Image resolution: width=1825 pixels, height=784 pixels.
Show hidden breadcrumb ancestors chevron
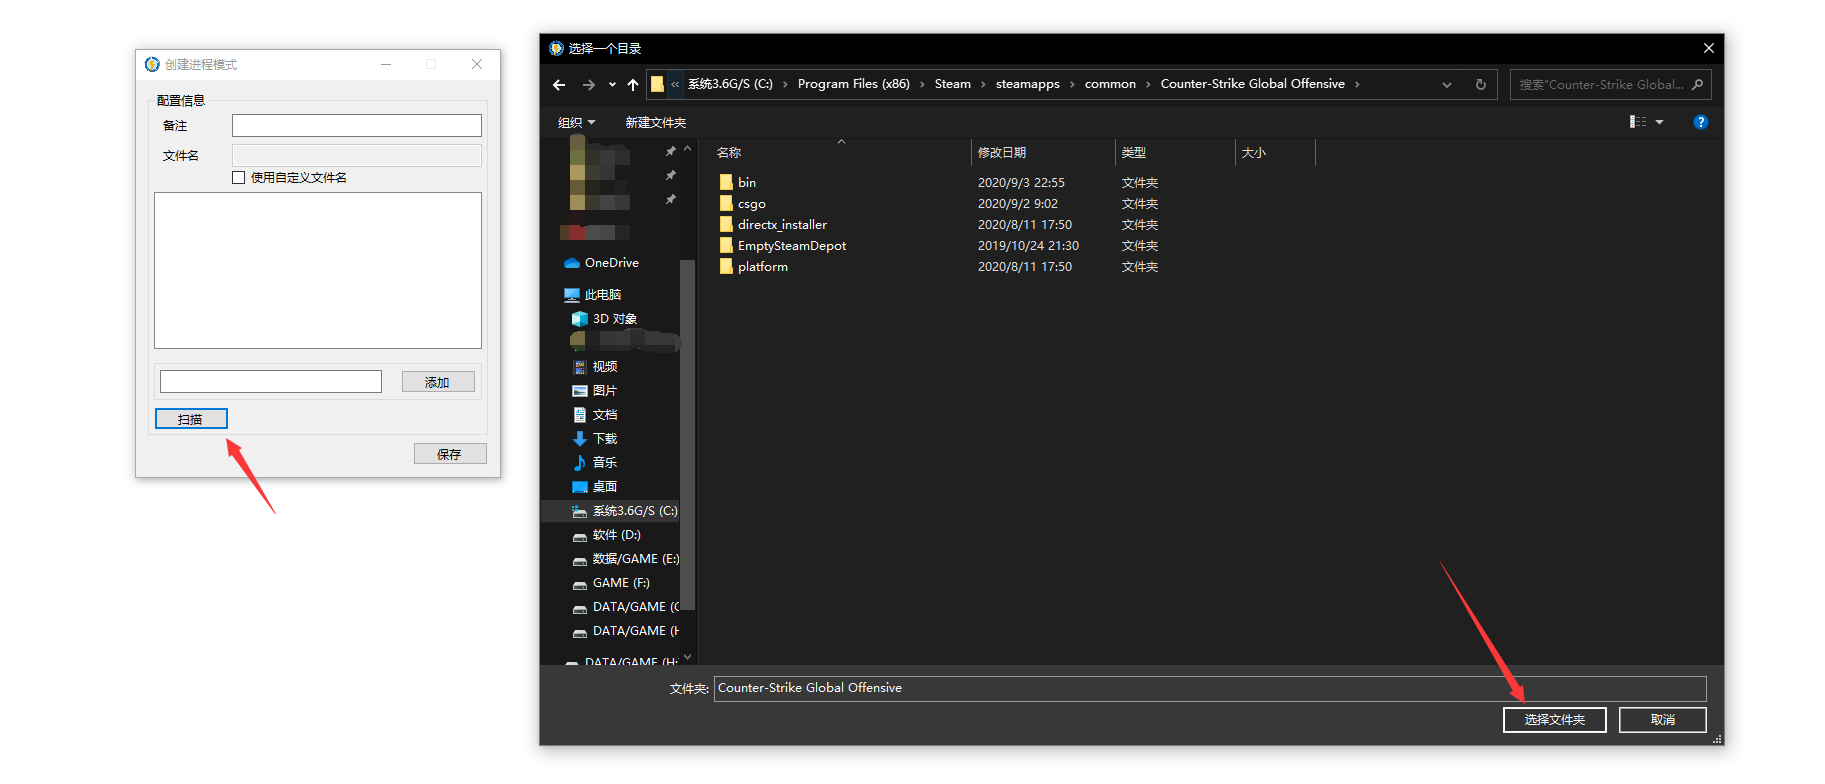point(675,84)
